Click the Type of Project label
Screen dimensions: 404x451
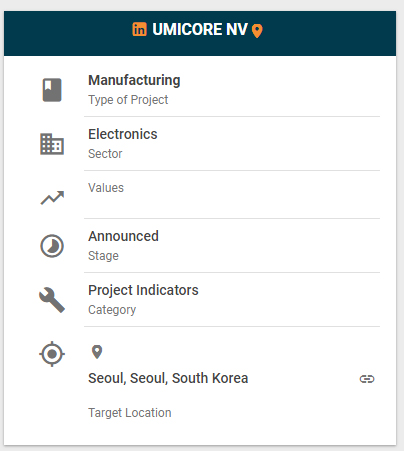tap(128, 100)
